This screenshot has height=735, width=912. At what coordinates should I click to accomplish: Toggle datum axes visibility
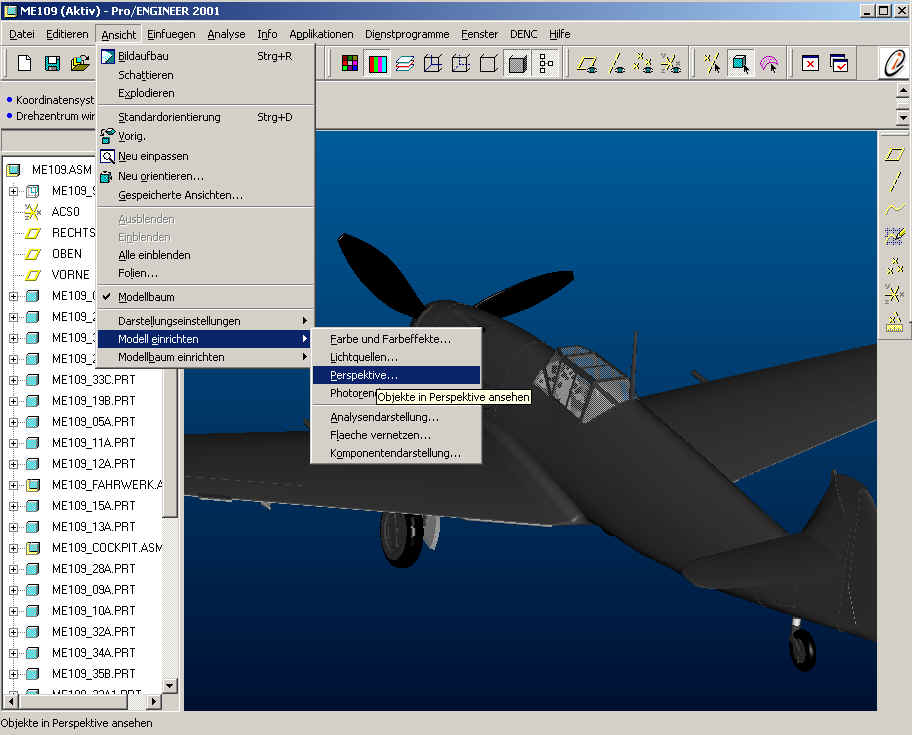[616, 63]
